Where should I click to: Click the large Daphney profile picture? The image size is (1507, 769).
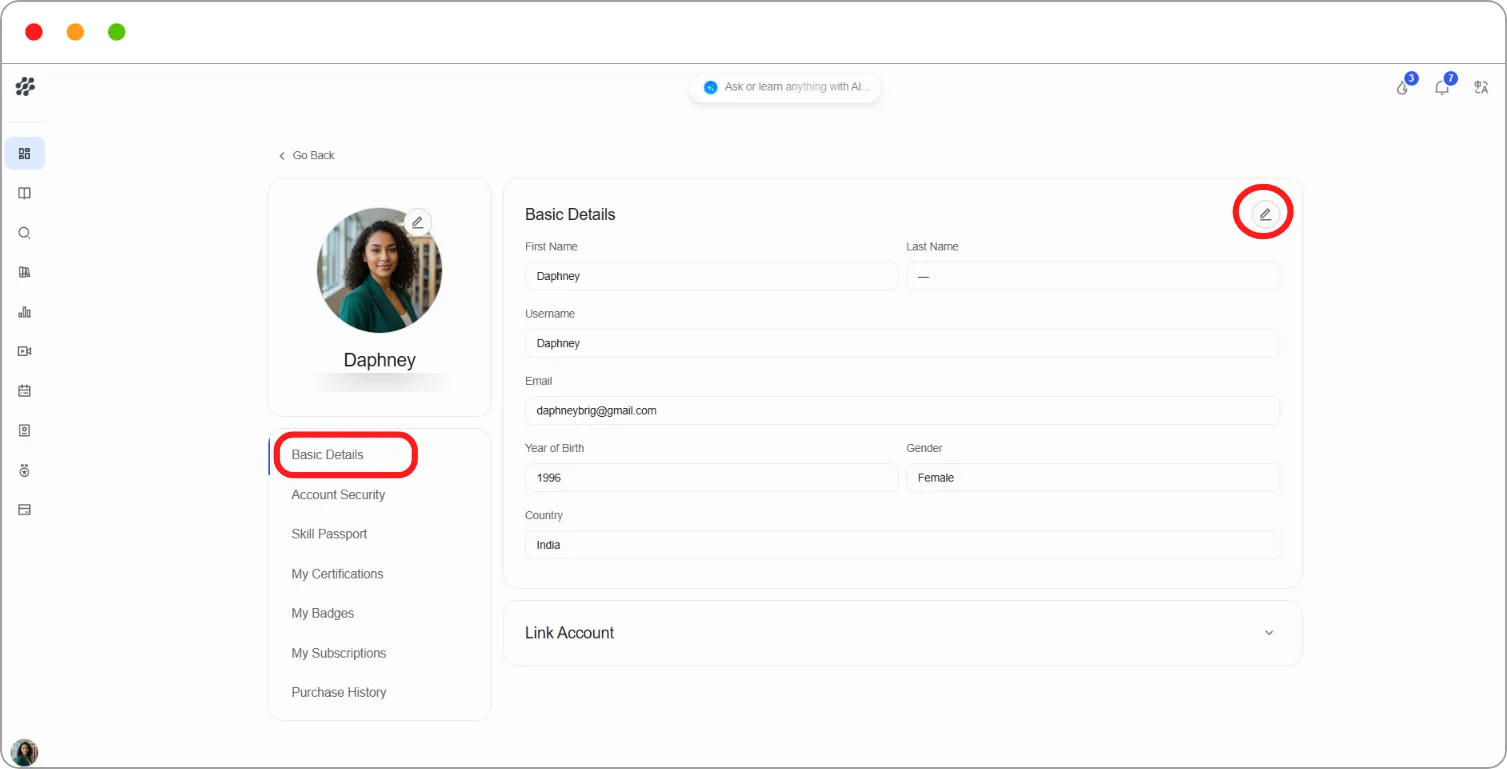click(379, 270)
